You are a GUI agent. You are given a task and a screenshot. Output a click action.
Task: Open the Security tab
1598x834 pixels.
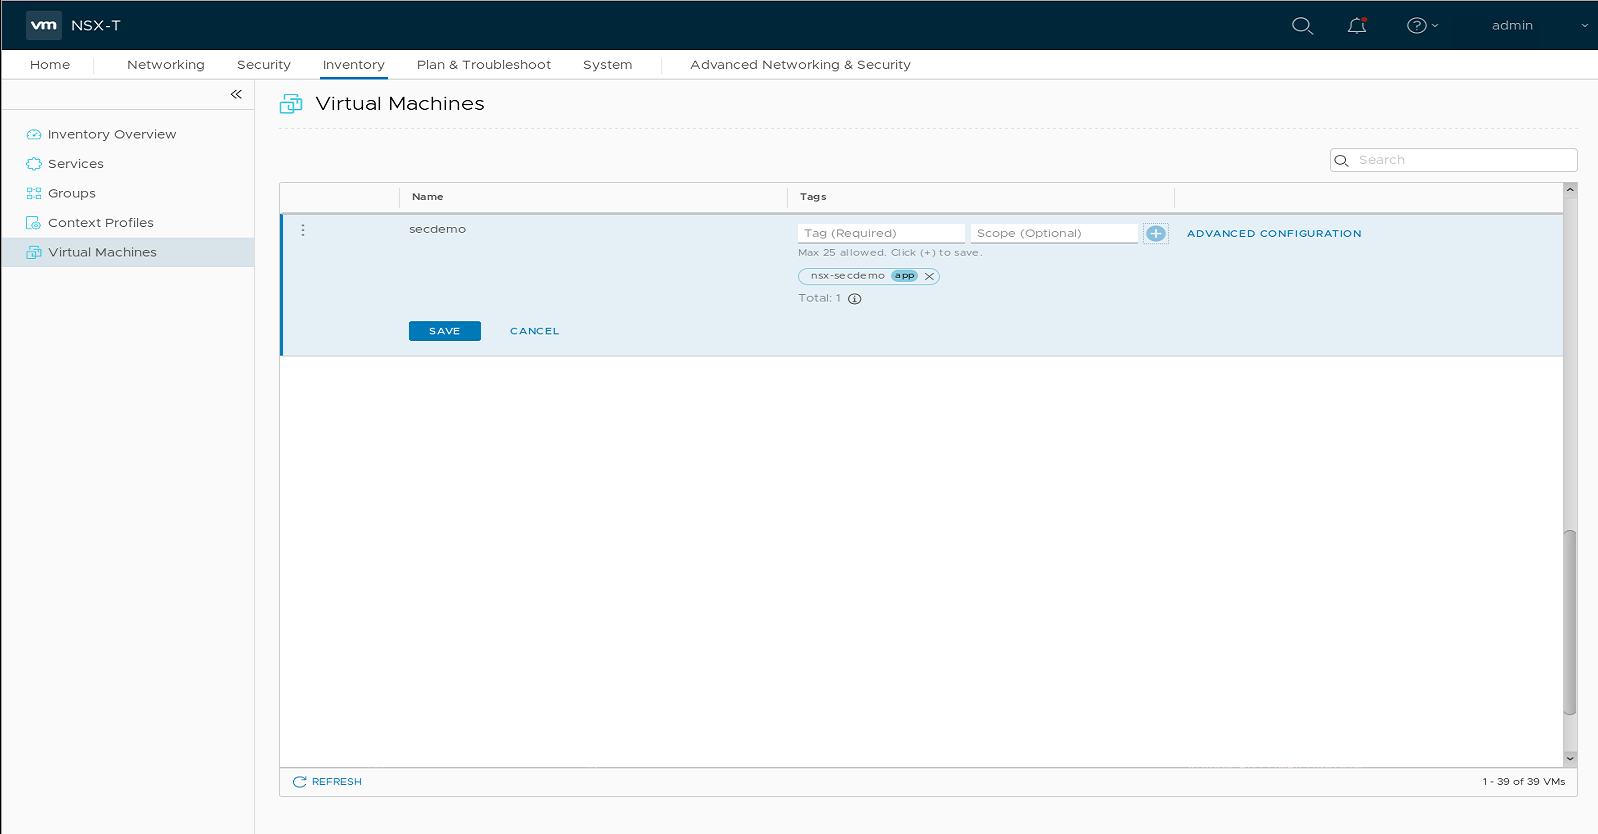(264, 65)
